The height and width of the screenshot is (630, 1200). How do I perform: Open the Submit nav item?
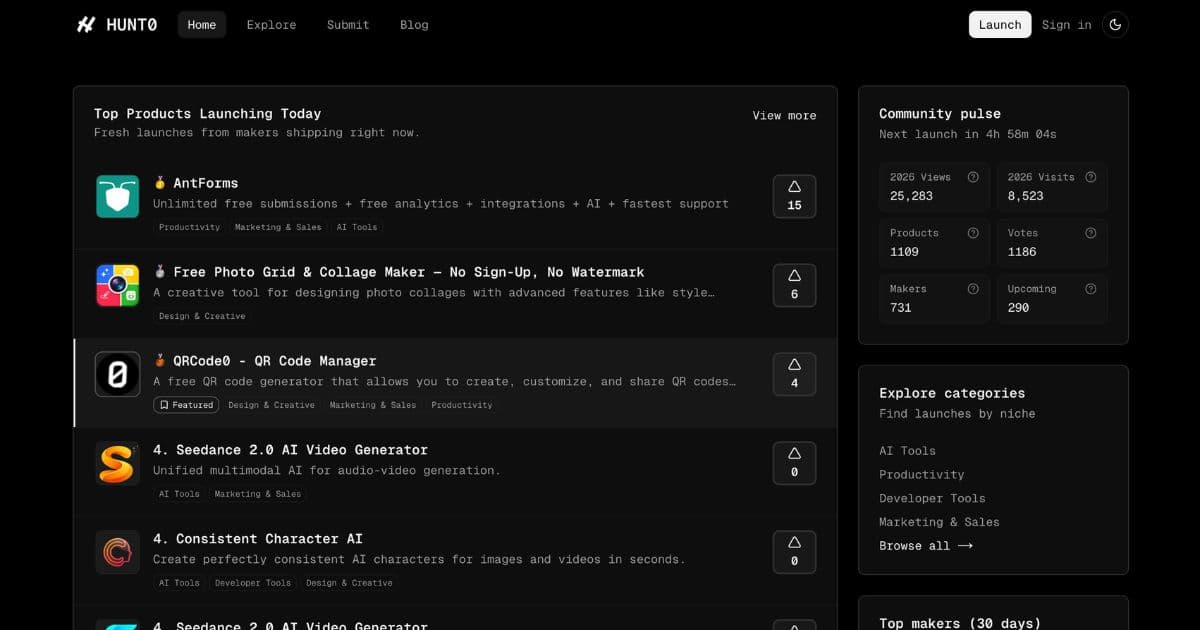pos(348,25)
